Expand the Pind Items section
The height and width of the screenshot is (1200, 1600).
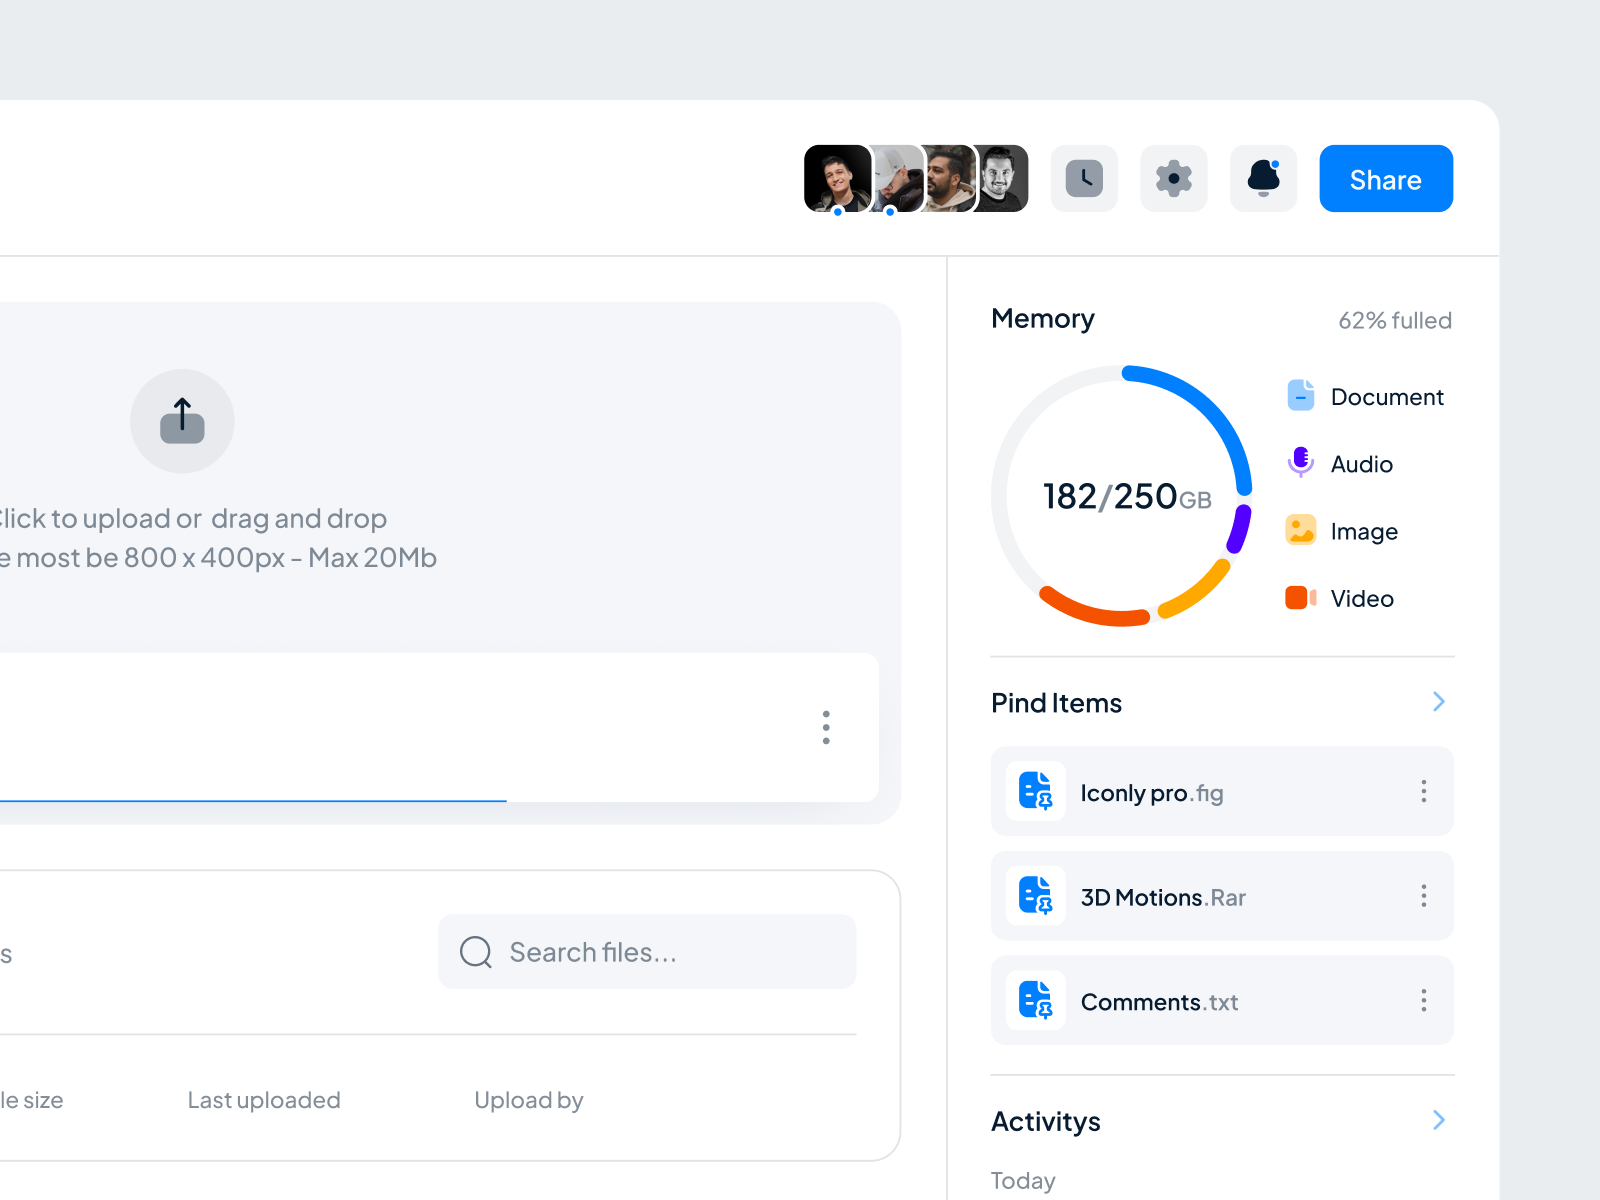tap(1439, 701)
